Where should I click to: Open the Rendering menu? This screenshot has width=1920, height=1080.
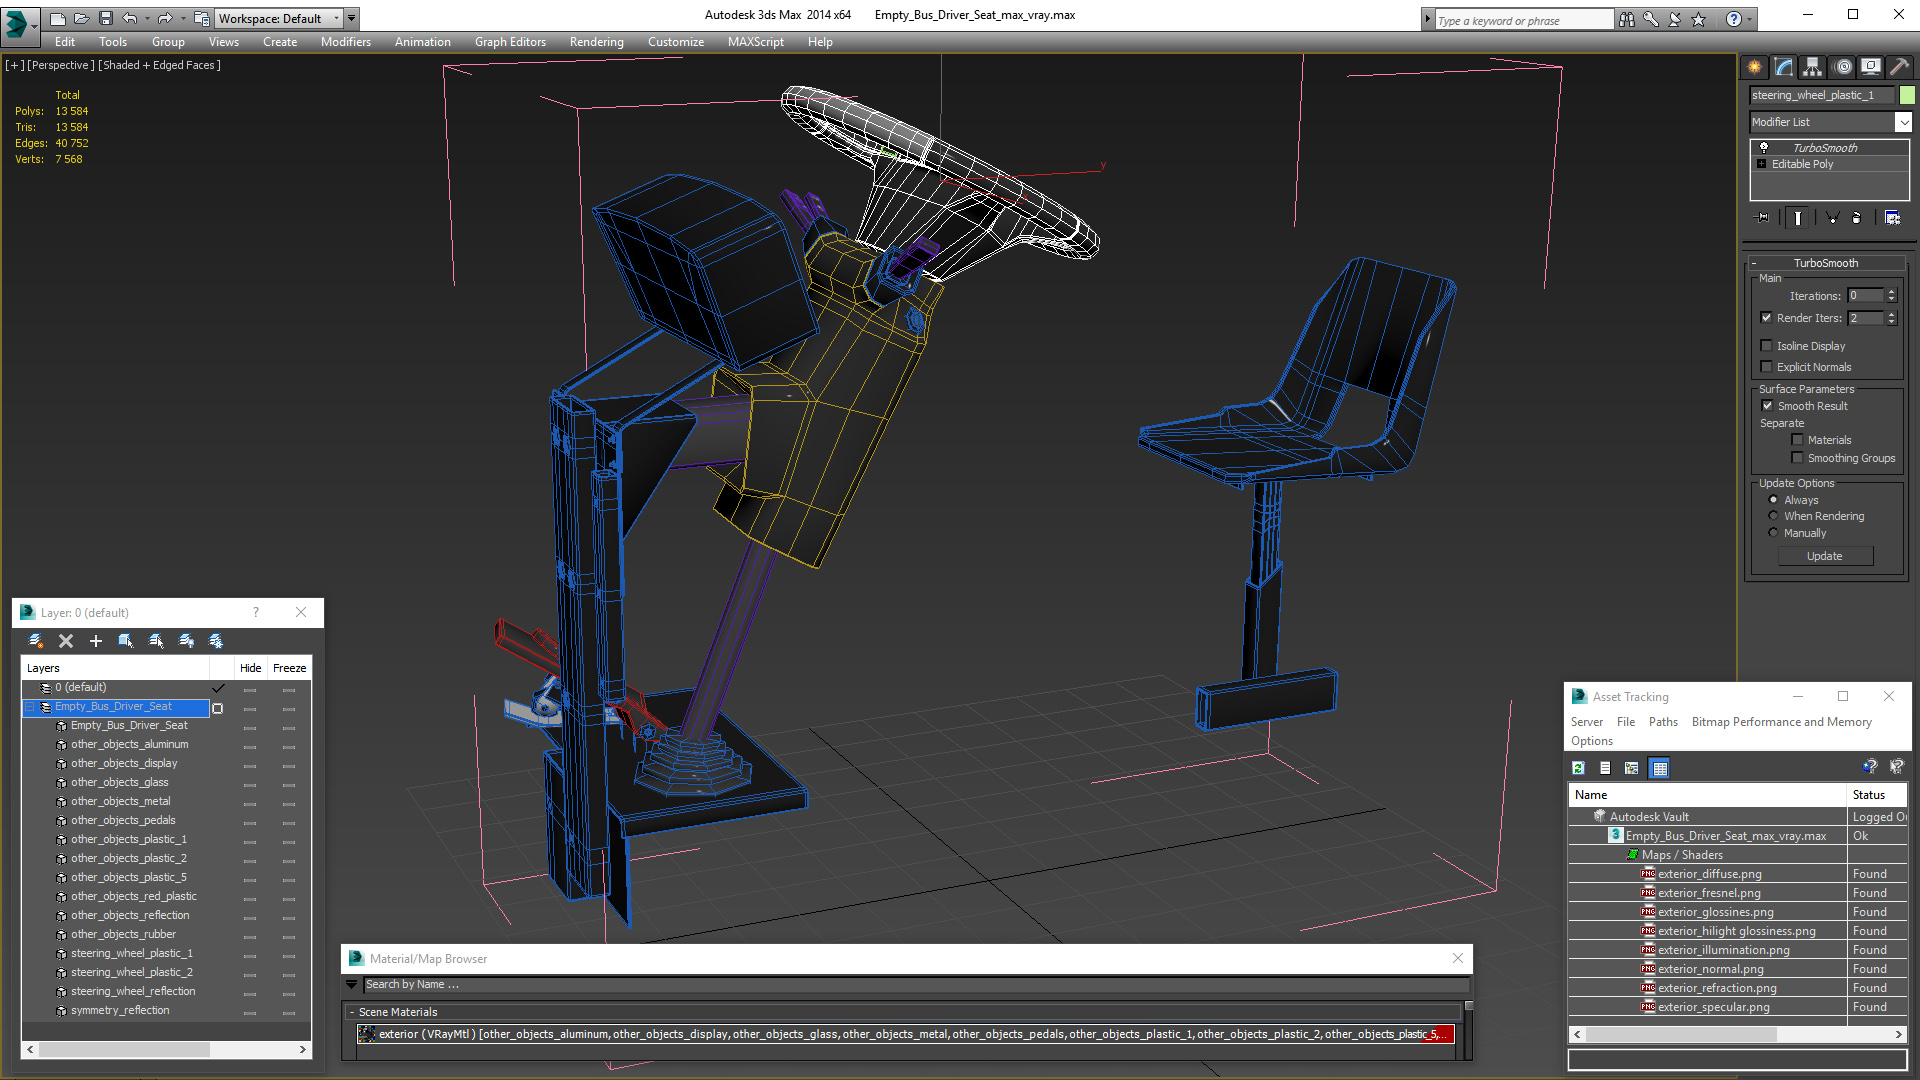click(596, 42)
